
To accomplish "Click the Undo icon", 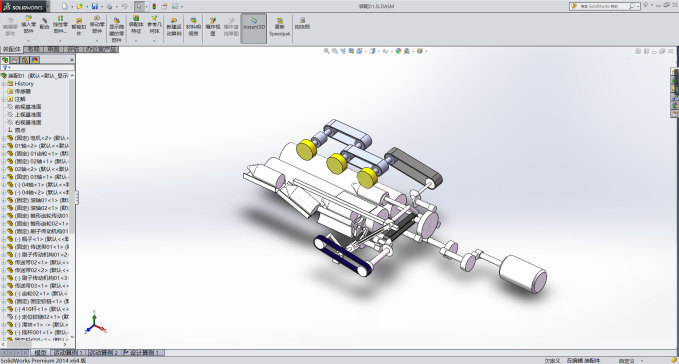I will pyautogui.click(x=124, y=6).
